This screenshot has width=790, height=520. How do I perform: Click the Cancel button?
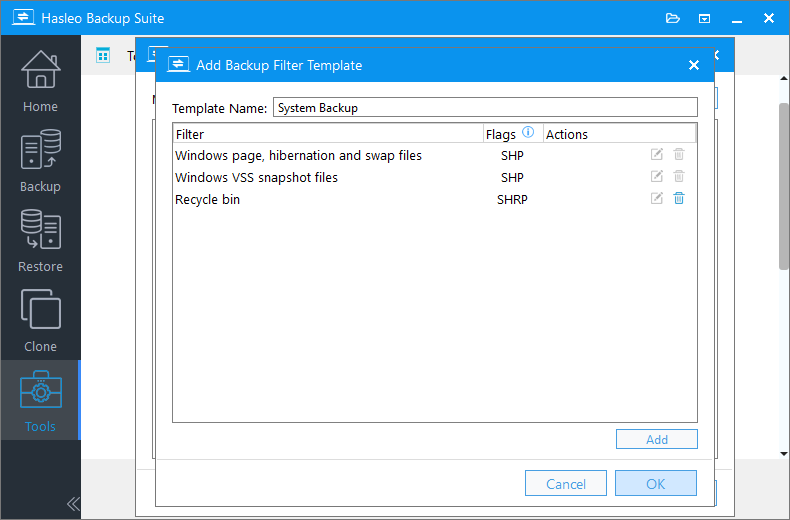pos(566,483)
